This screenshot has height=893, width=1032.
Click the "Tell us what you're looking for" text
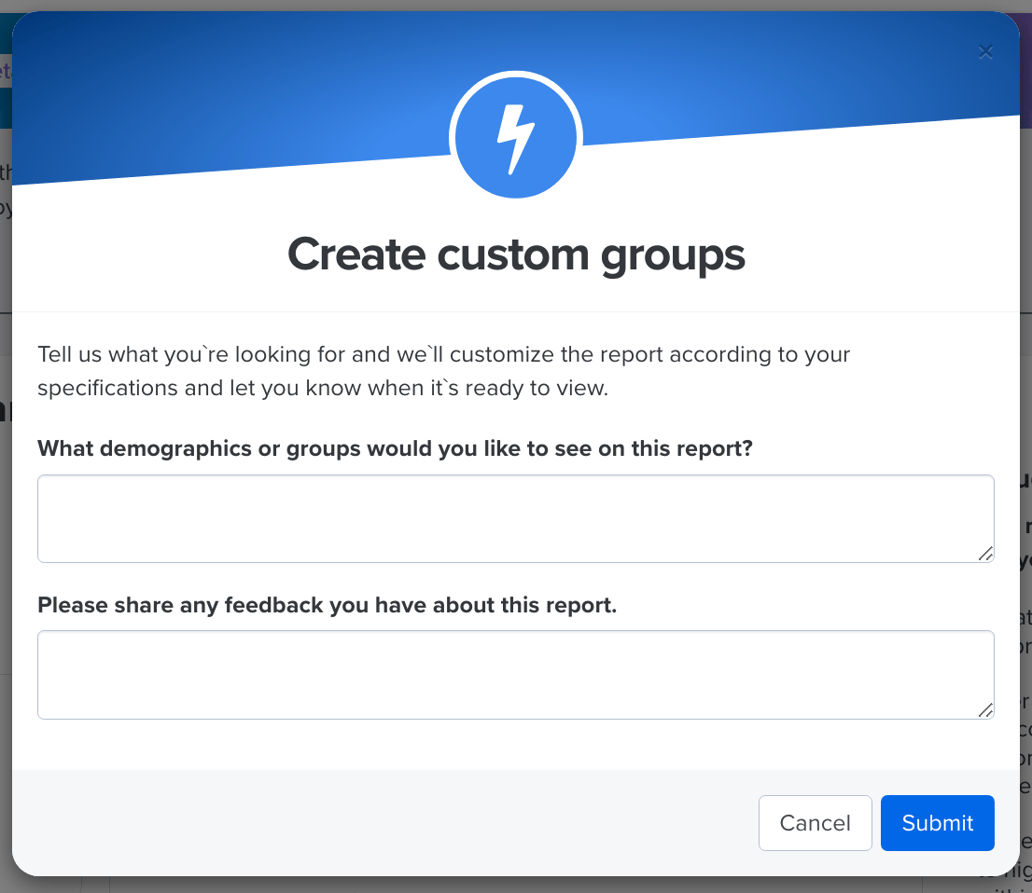pos(443,354)
